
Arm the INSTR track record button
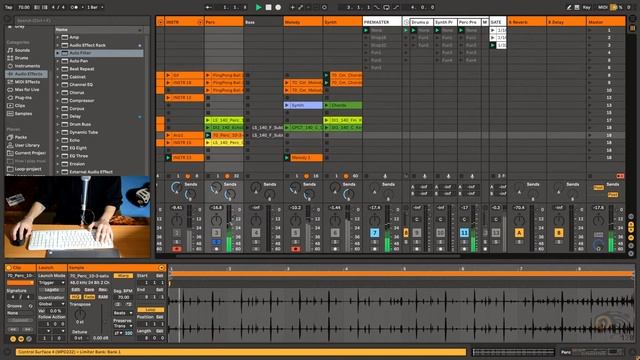pyautogui.click(x=177, y=249)
